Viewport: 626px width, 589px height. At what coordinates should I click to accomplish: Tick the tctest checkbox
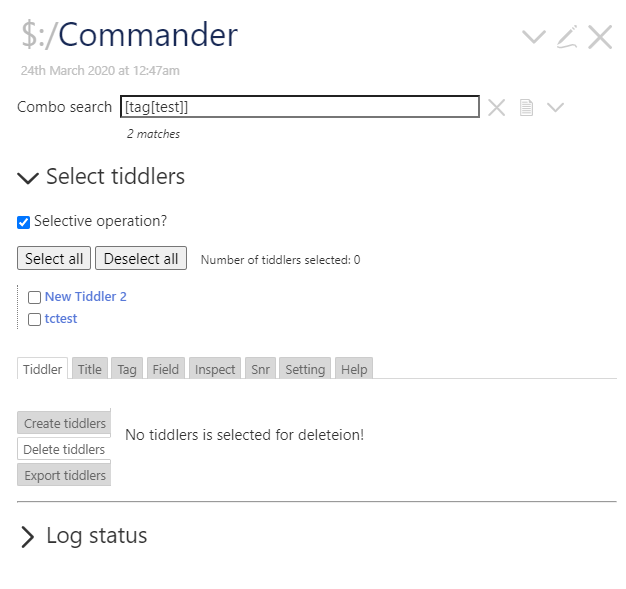point(34,319)
